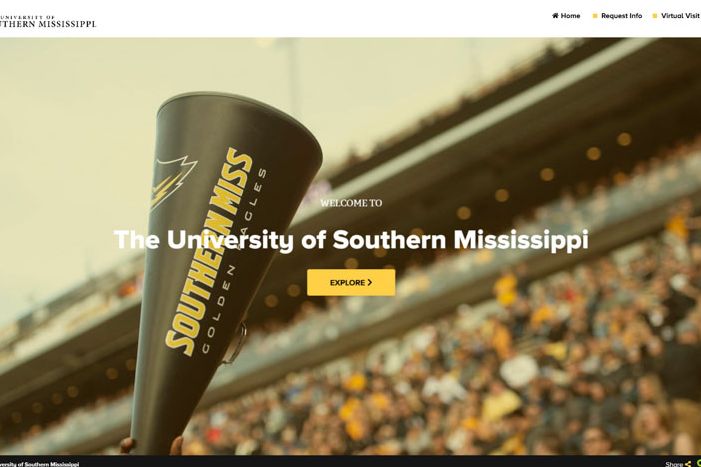Click the University of Southern Mississippi footer label

(39, 464)
